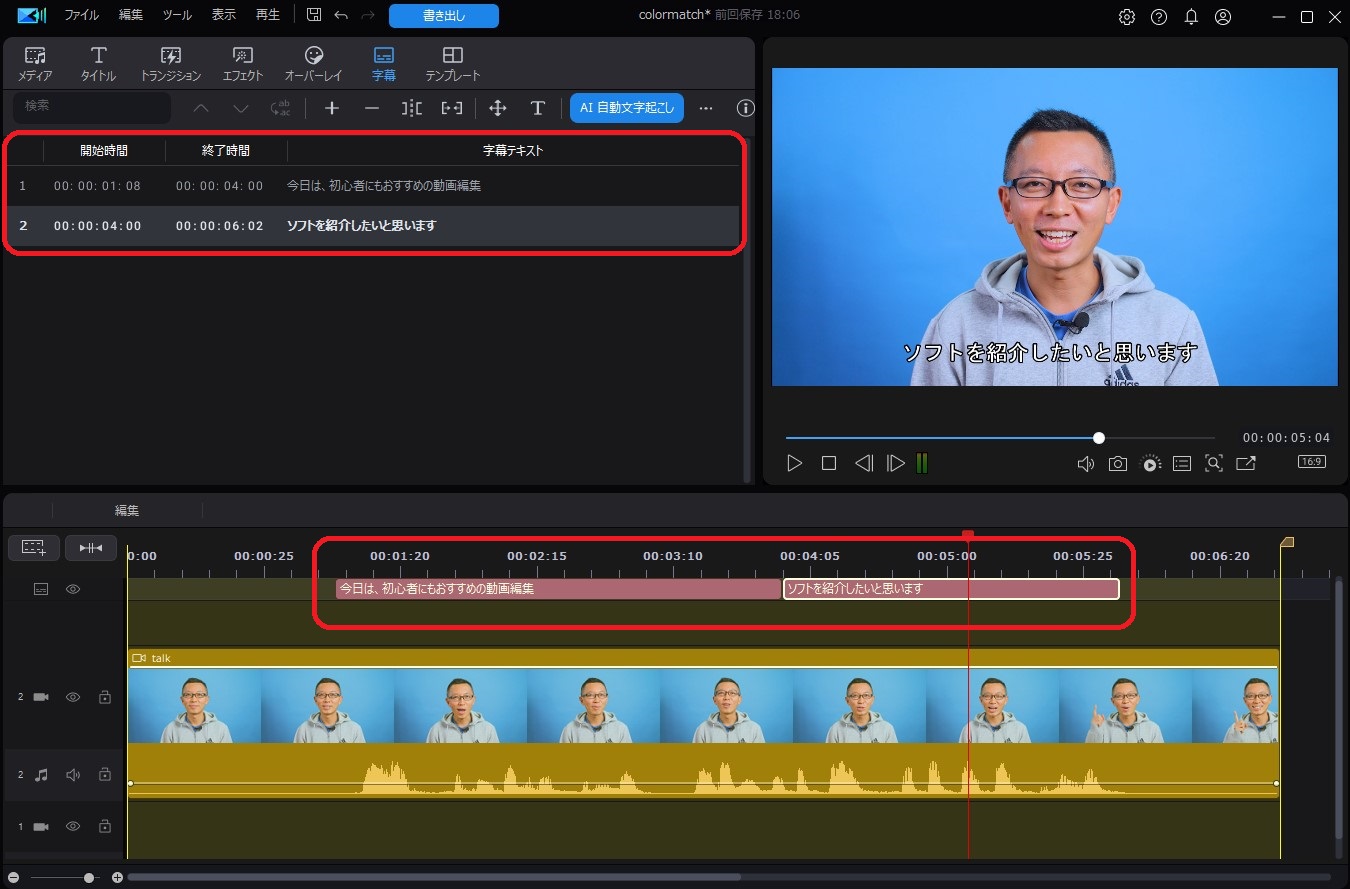1350x889 pixels.
Task: Select the subtitle merge icon
Action: tap(451, 107)
